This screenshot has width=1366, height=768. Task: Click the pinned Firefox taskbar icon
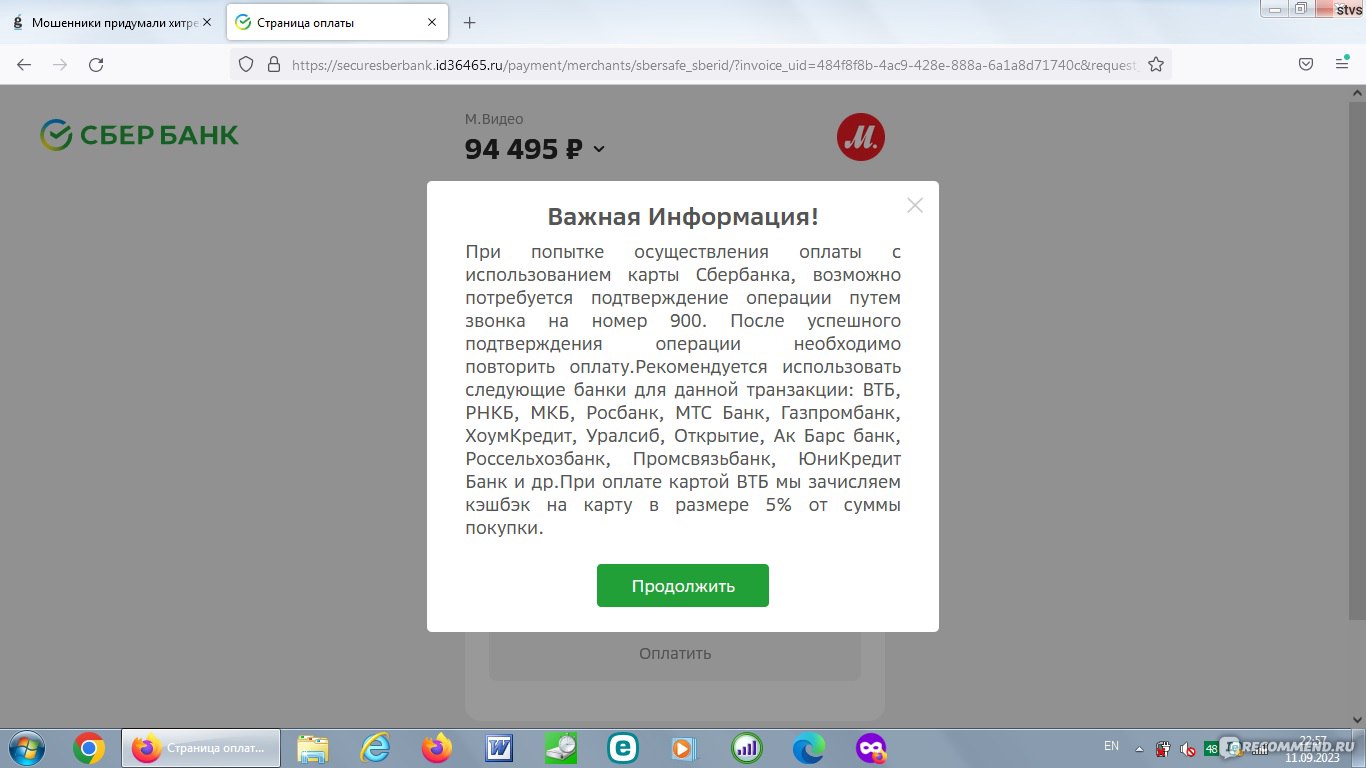(x=437, y=748)
